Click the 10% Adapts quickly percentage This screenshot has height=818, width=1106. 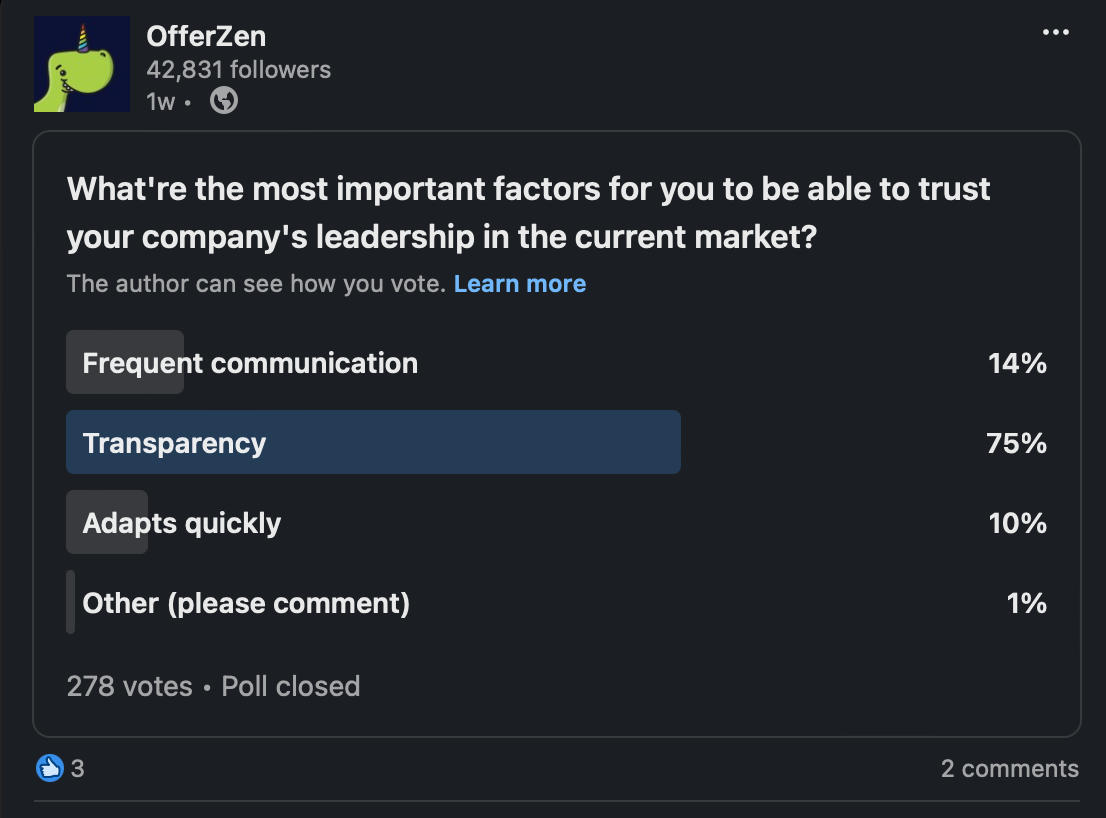pyautogui.click(x=1017, y=523)
